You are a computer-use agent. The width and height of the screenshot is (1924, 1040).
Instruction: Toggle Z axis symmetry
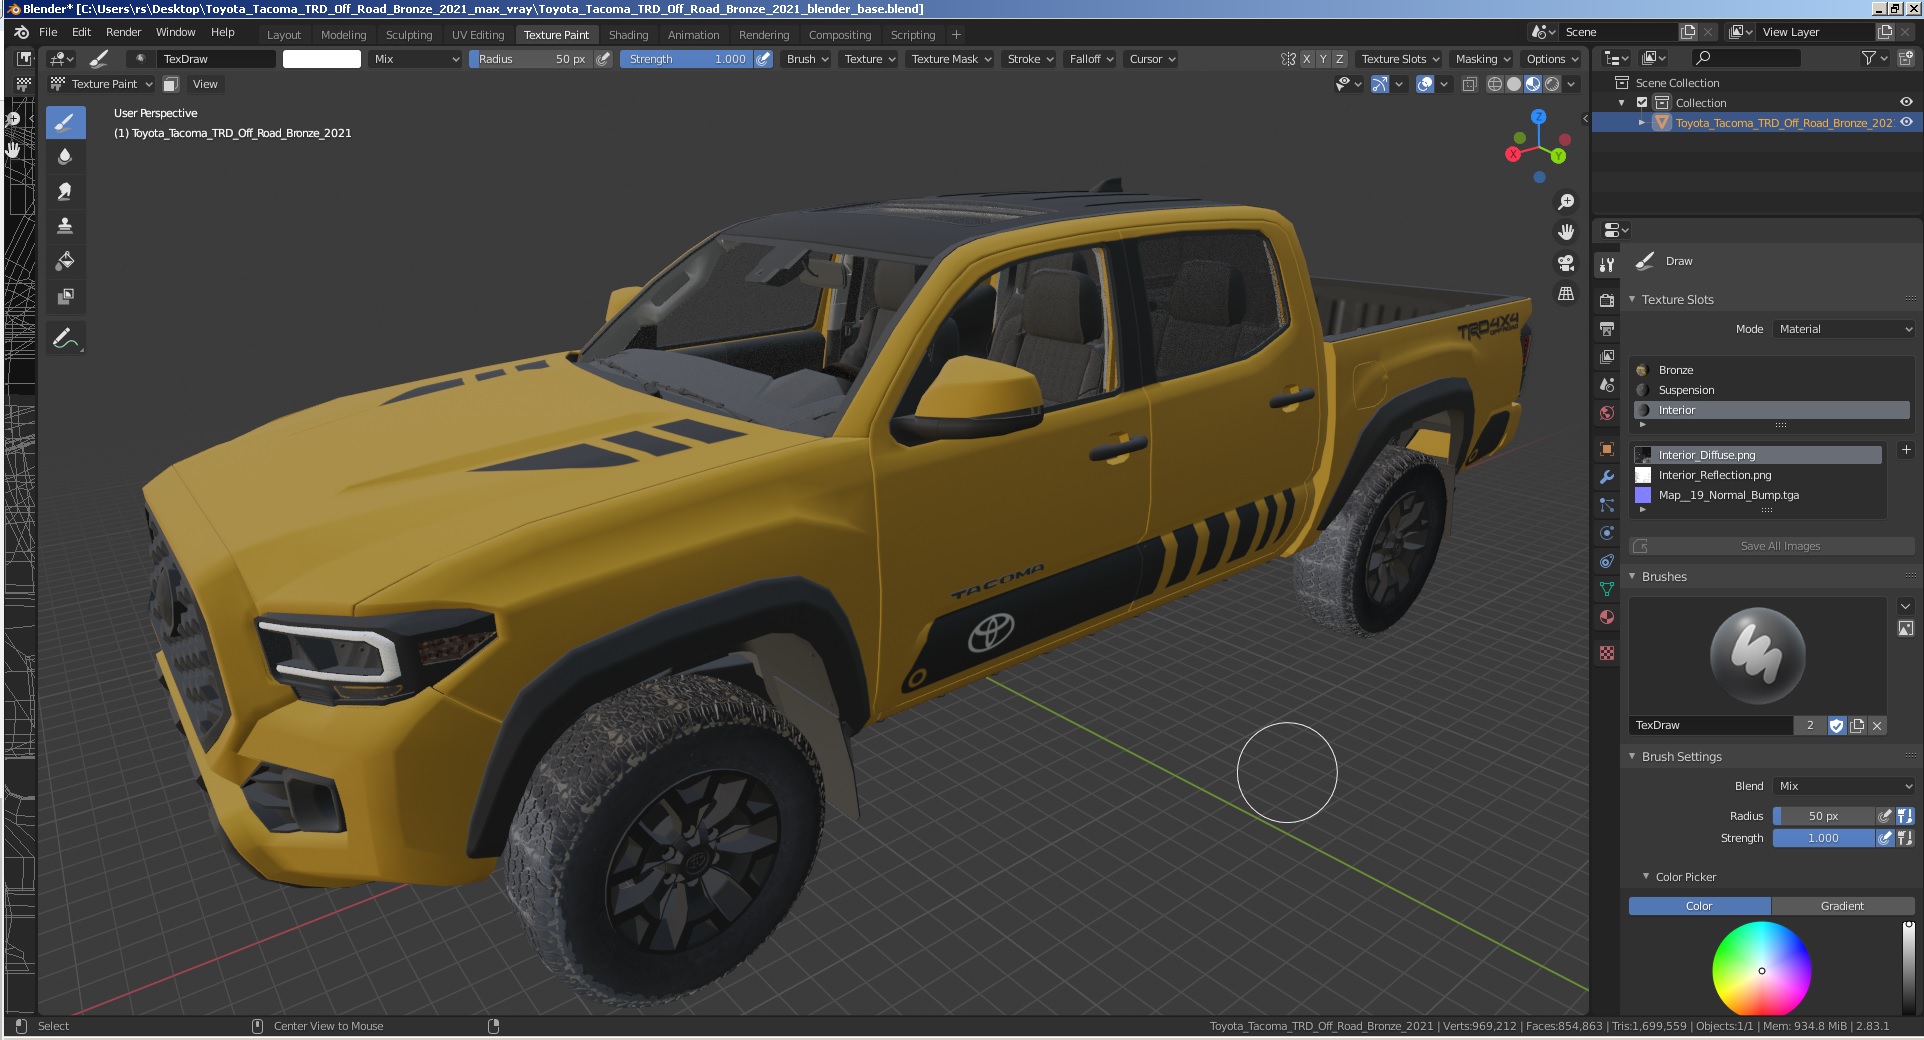[x=1340, y=59]
